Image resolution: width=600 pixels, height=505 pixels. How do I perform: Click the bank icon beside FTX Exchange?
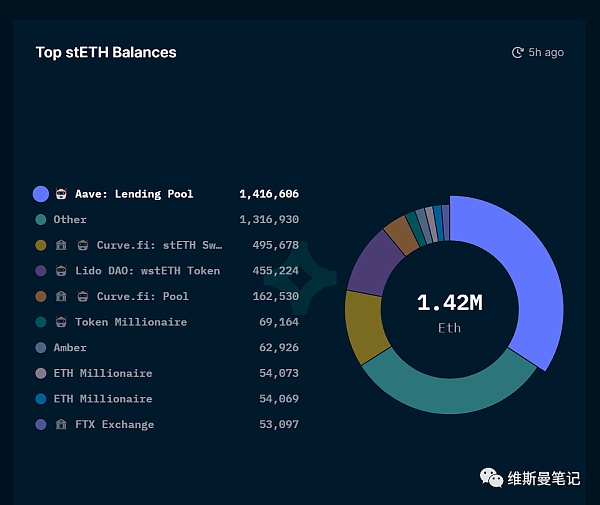click(62, 424)
